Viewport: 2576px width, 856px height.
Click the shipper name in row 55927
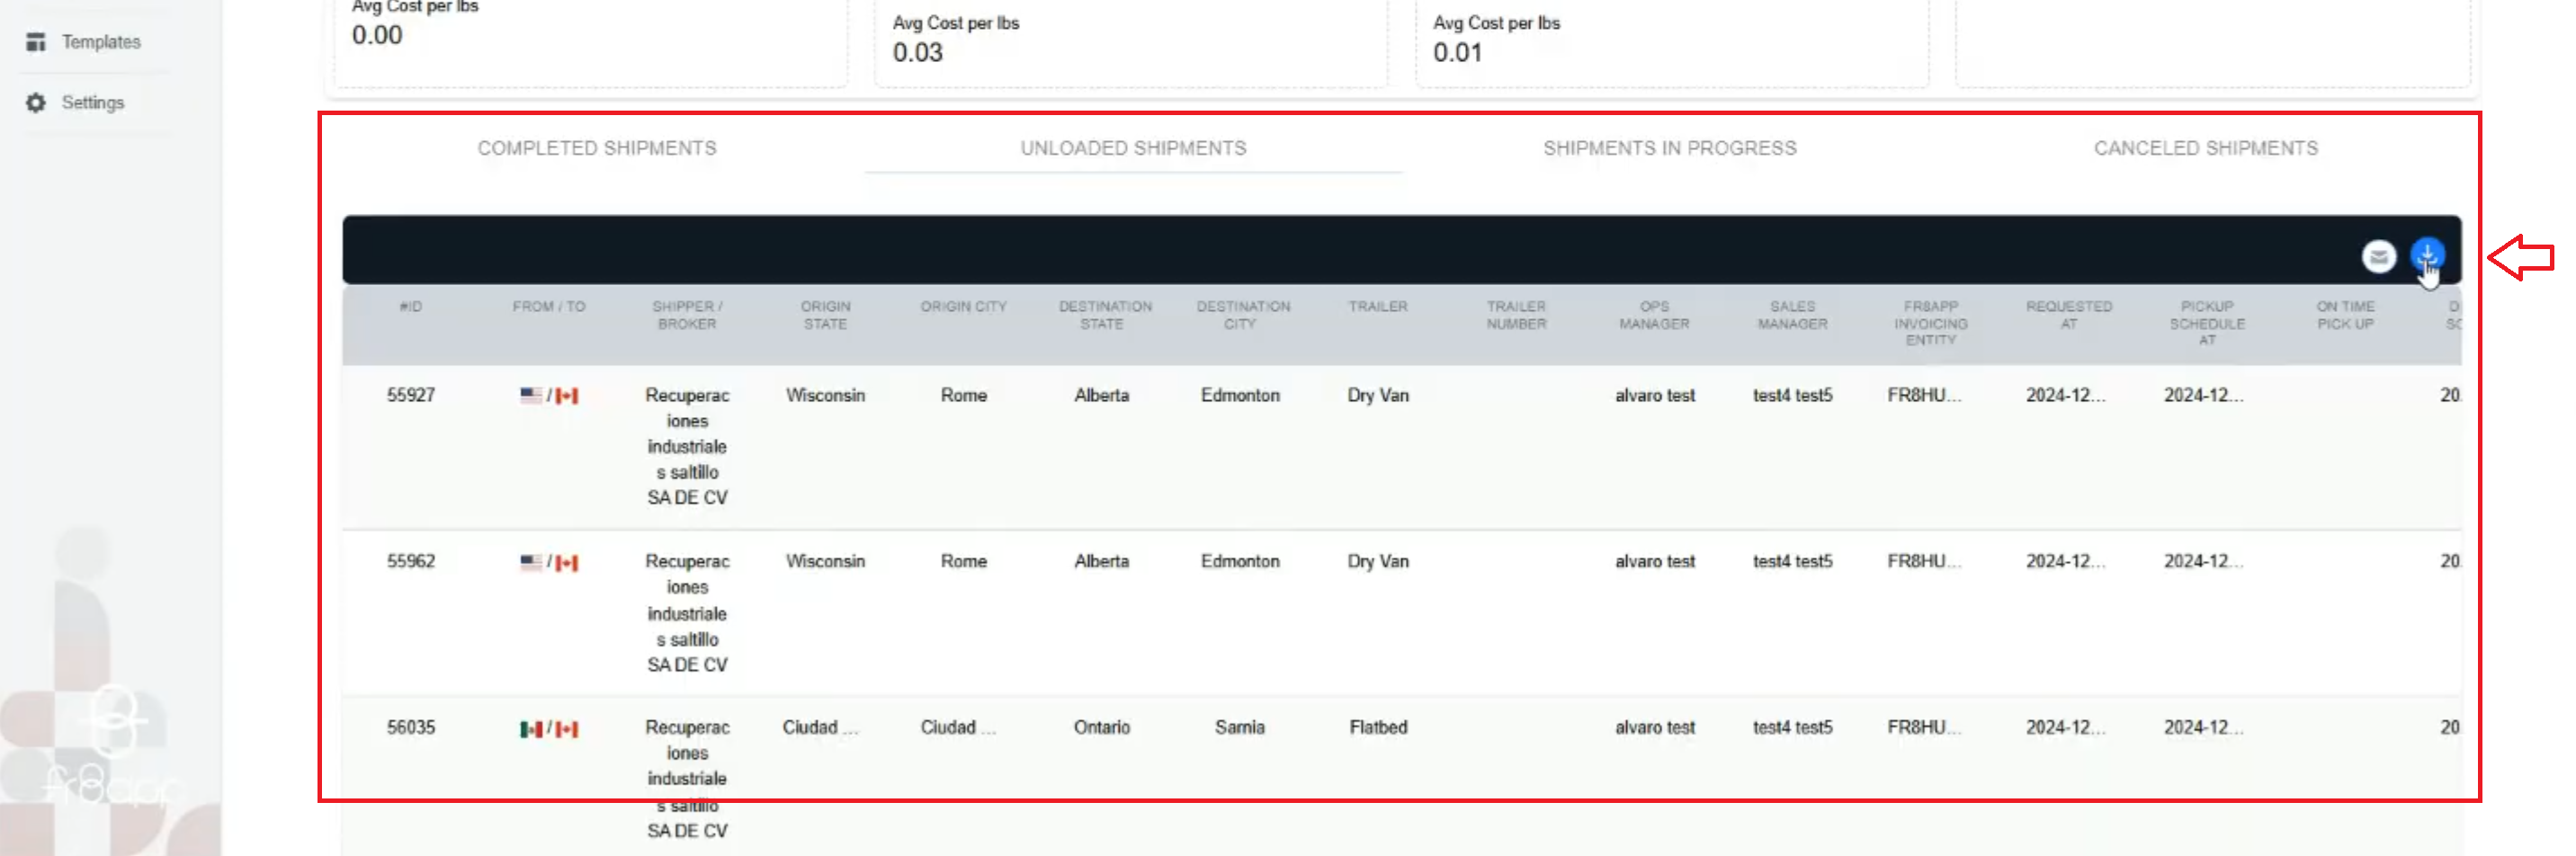pos(687,446)
